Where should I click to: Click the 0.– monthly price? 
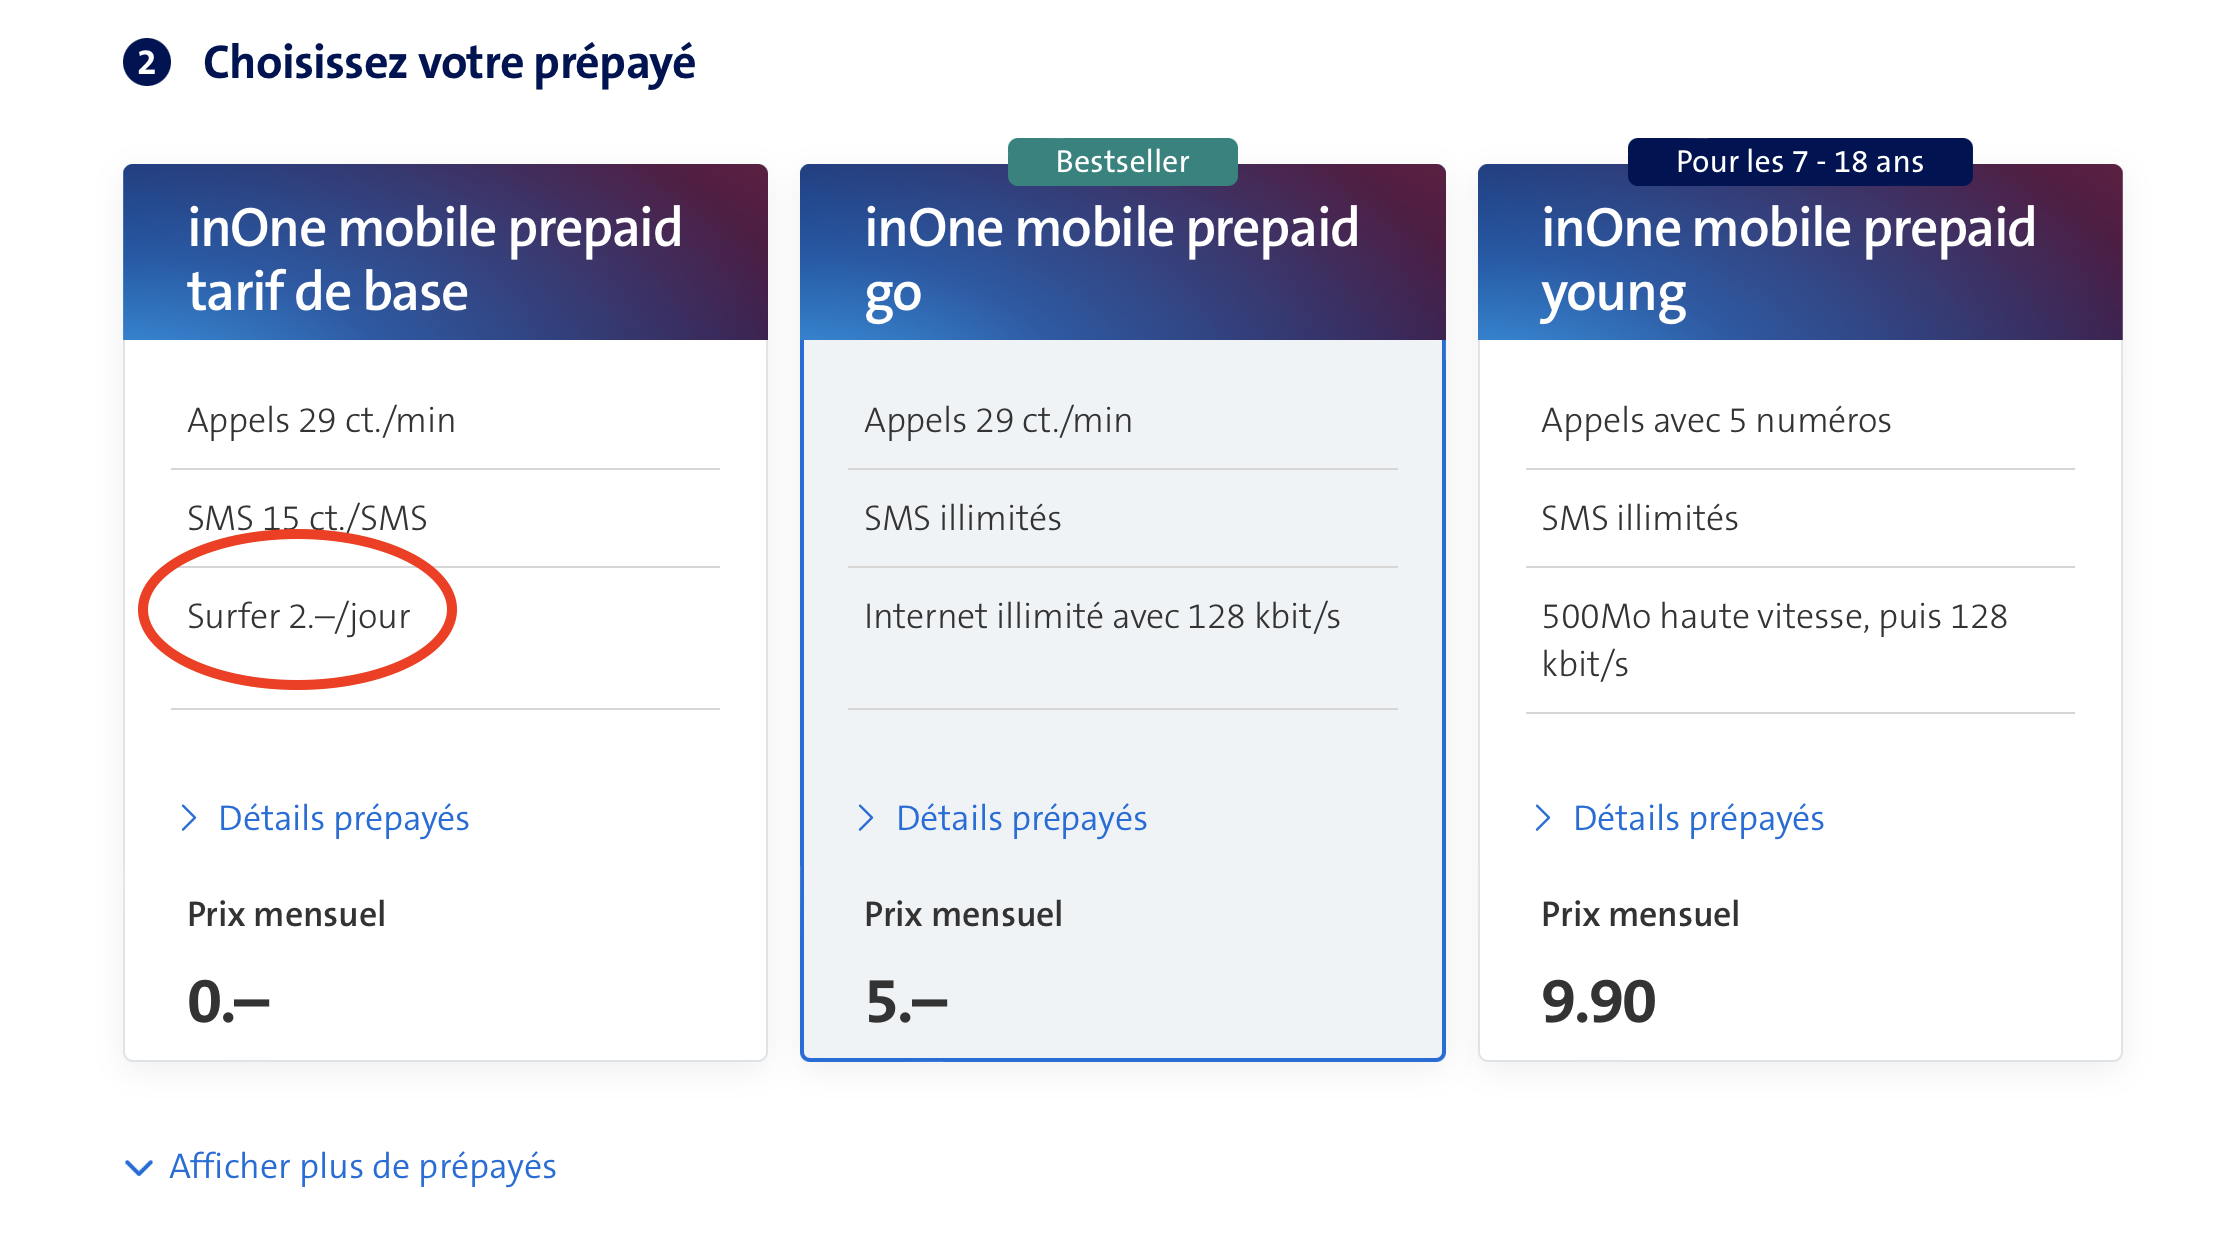(229, 1001)
